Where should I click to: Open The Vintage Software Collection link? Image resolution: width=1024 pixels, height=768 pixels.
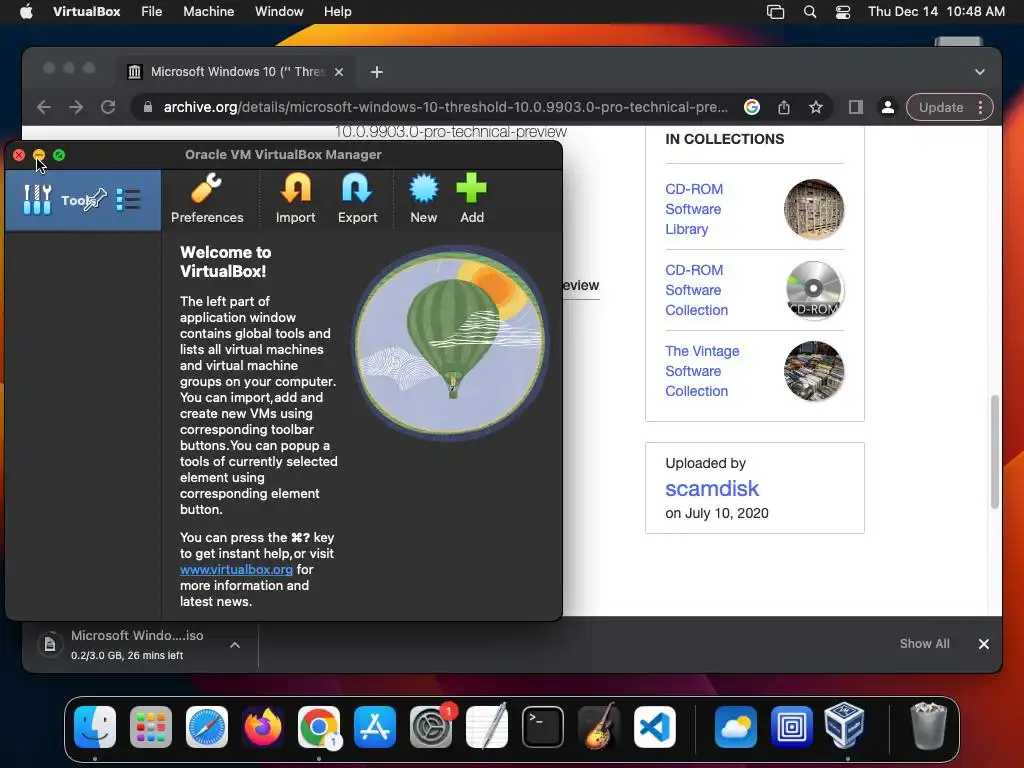pyautogui.click(x=702, y=371)
